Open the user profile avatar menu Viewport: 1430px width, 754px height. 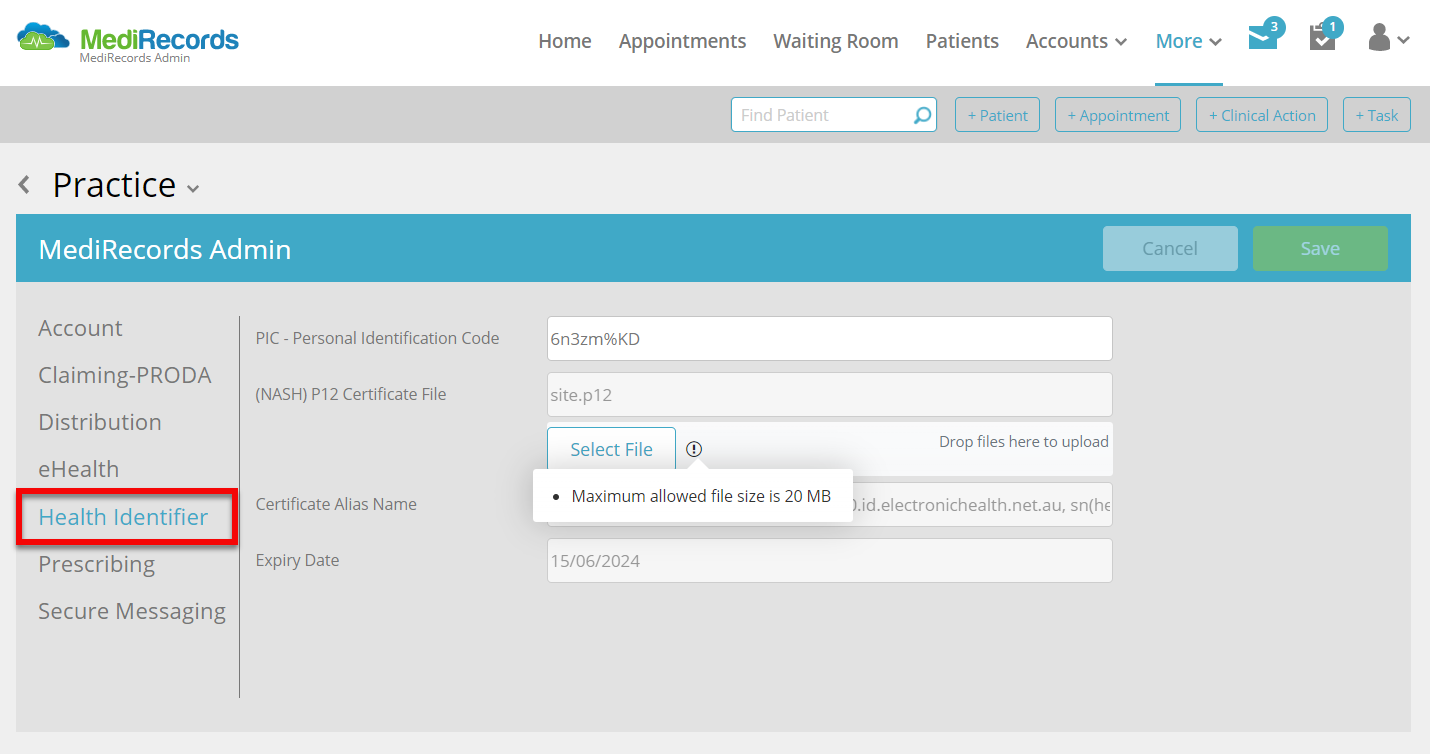click(x=1389, y=39)
